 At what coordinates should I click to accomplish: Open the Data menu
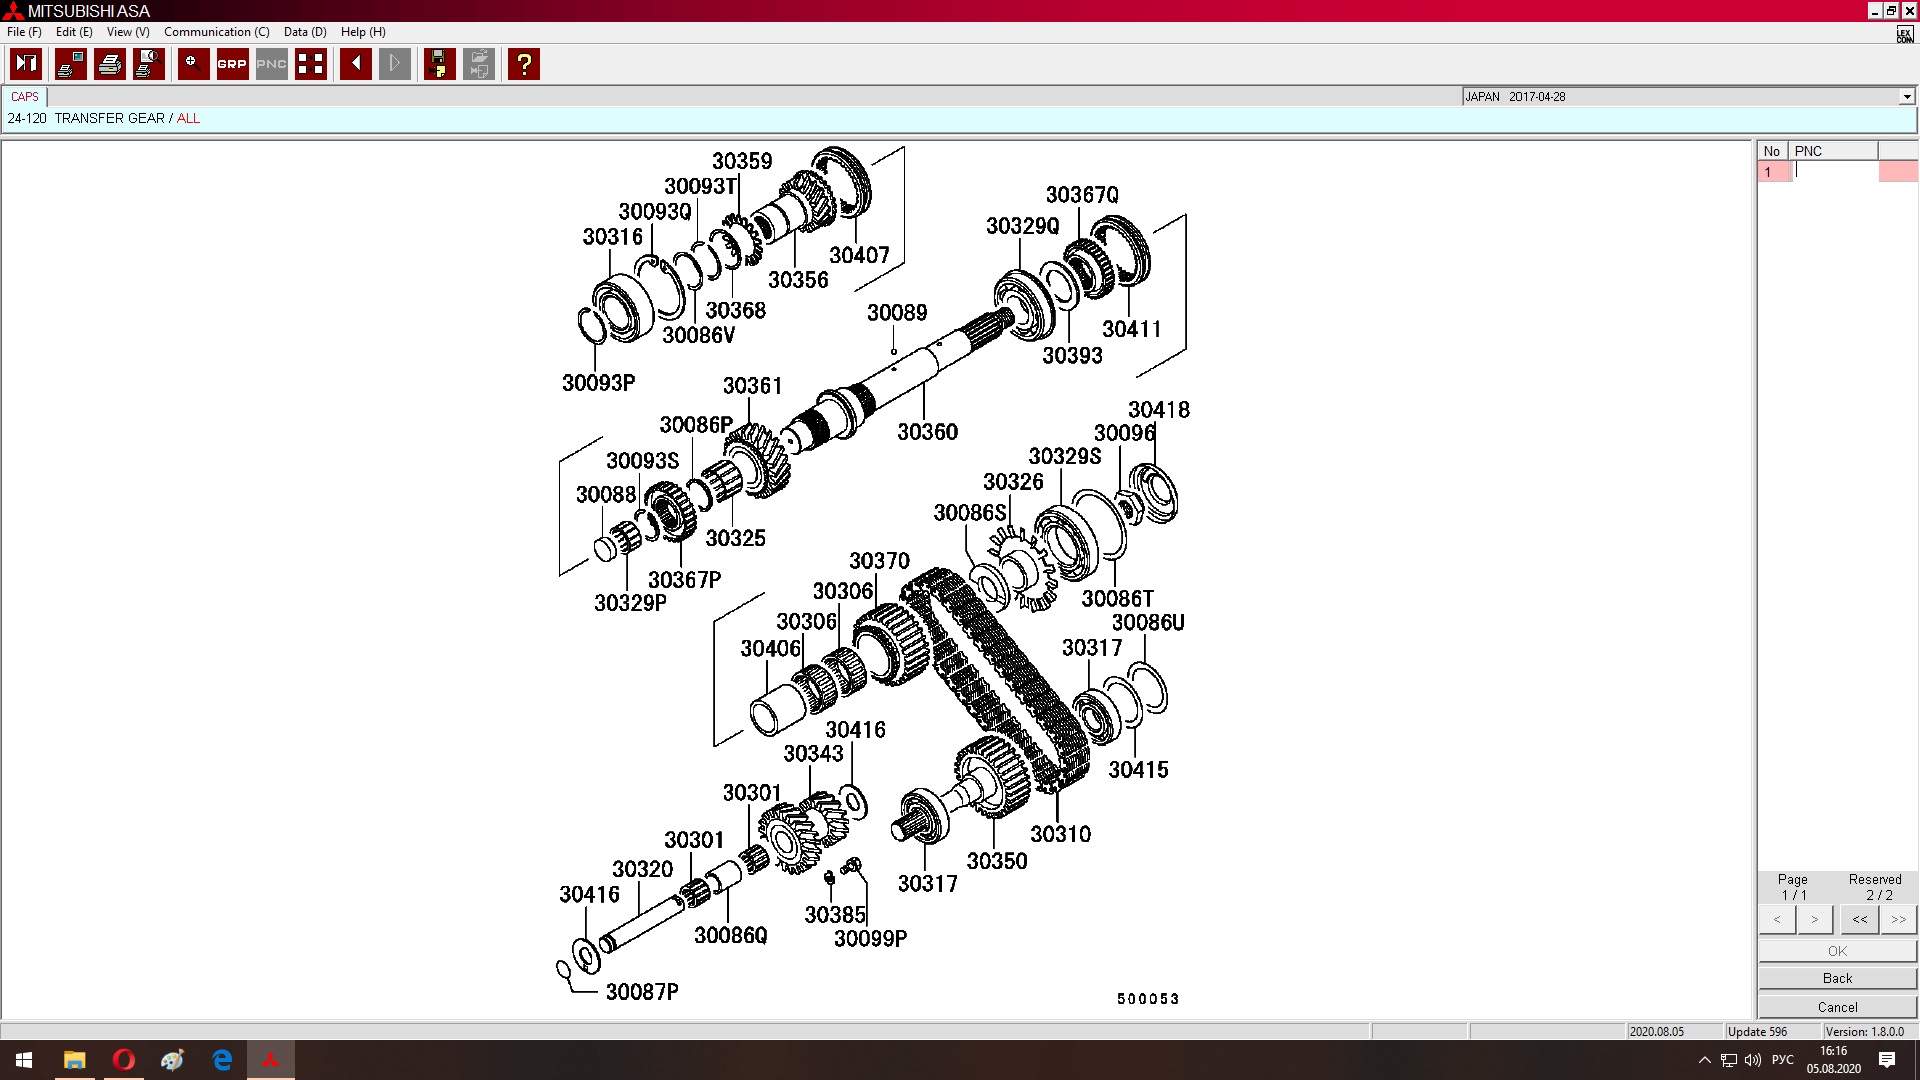305,32
